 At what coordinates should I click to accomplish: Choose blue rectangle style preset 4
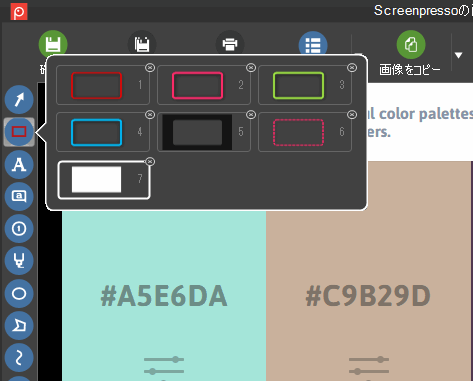pos(103,132)
